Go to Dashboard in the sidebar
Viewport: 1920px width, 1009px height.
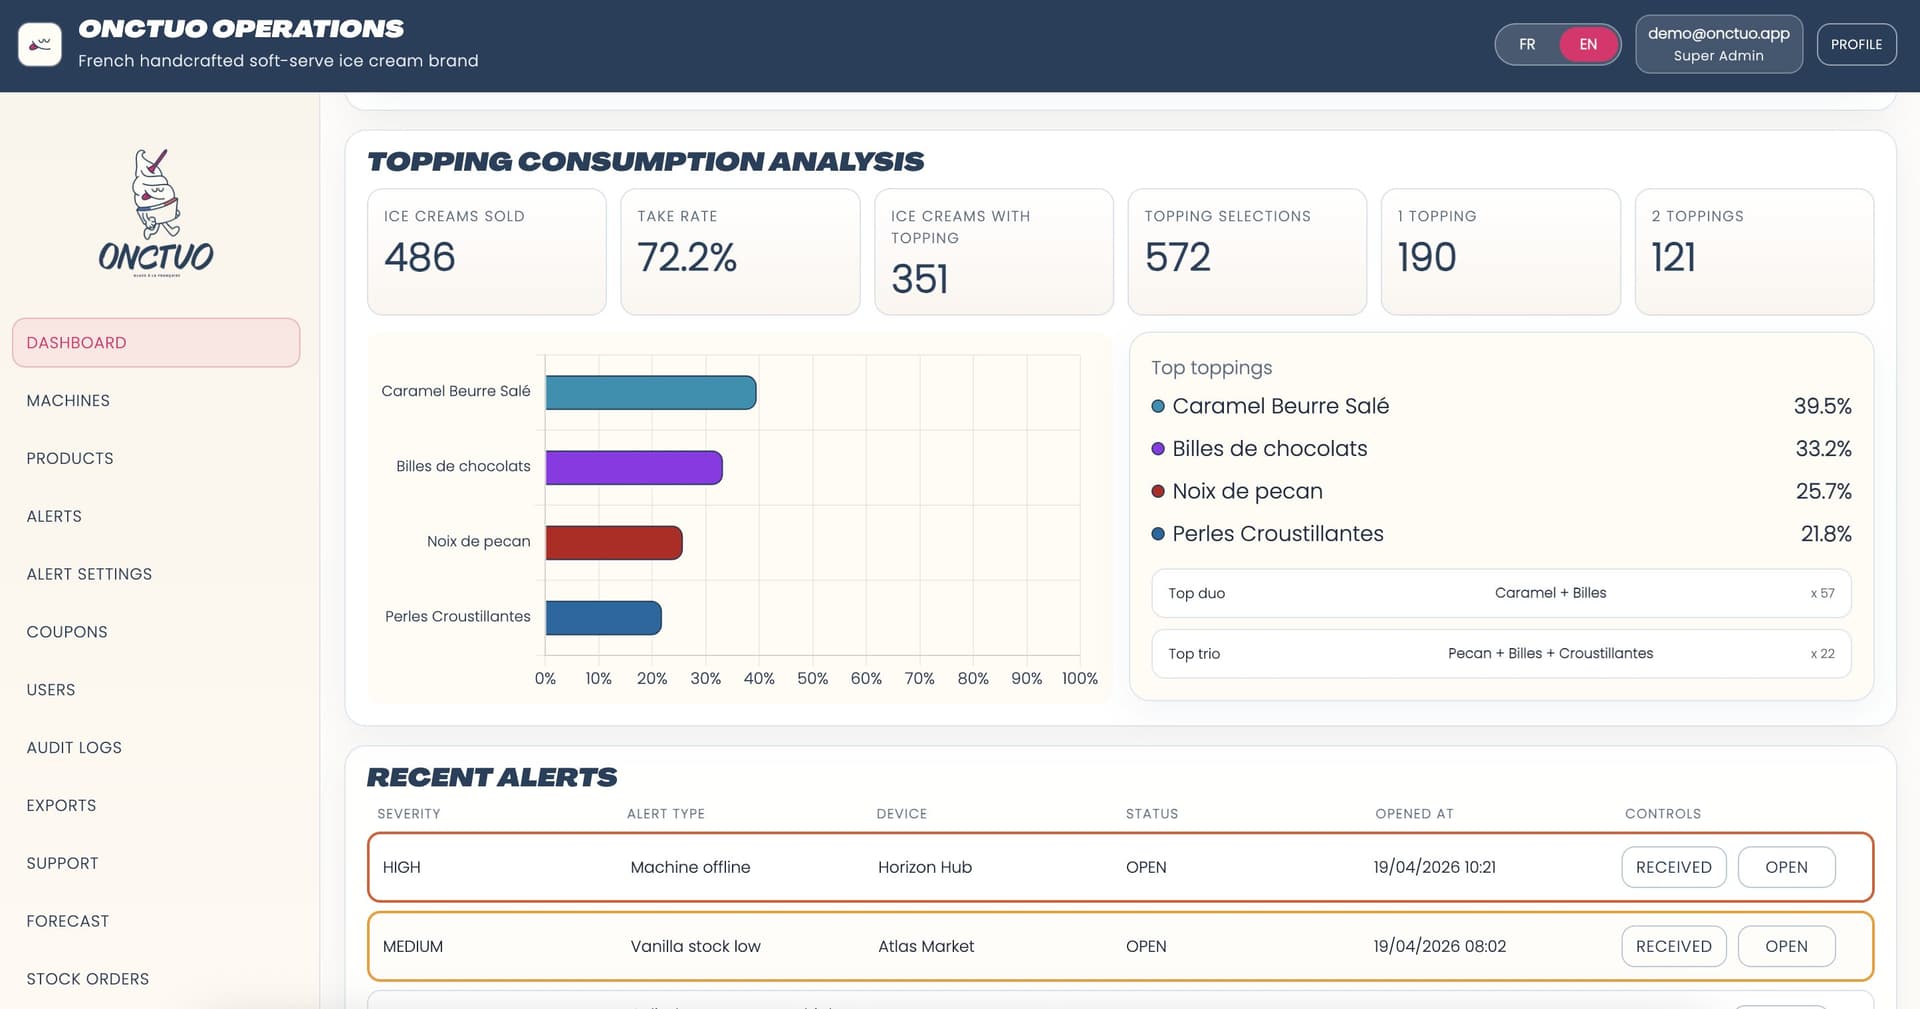click(156, 342)
